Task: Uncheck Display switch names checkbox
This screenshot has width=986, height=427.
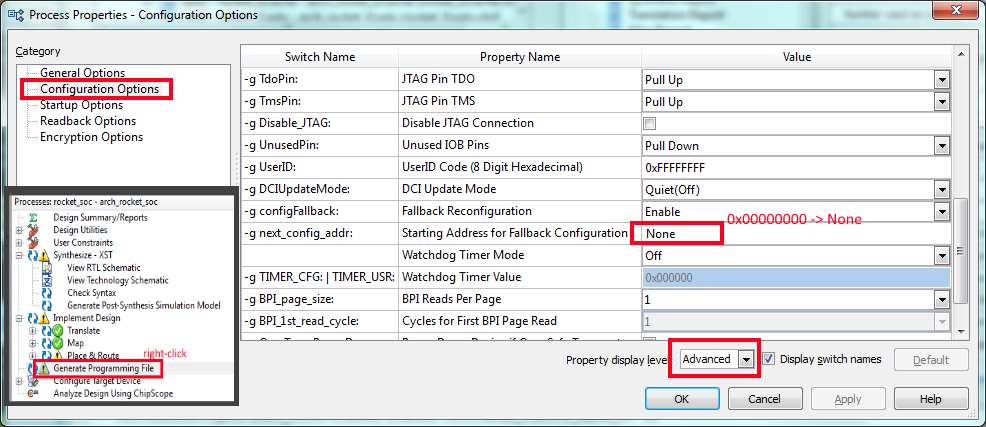Action: (x=768, y=360)
